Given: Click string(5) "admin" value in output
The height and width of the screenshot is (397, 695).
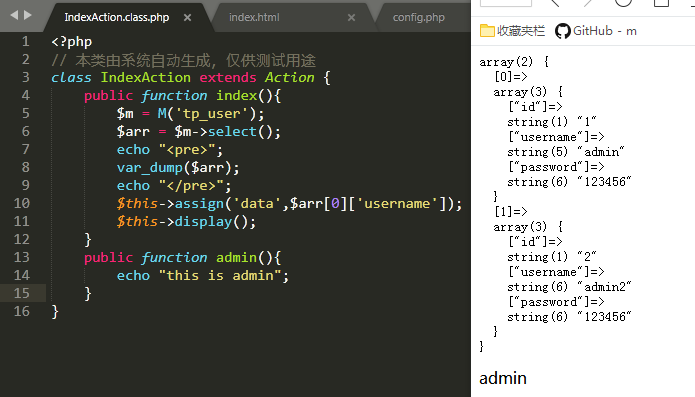Looking at the screenshot, I should click(566, 152).
